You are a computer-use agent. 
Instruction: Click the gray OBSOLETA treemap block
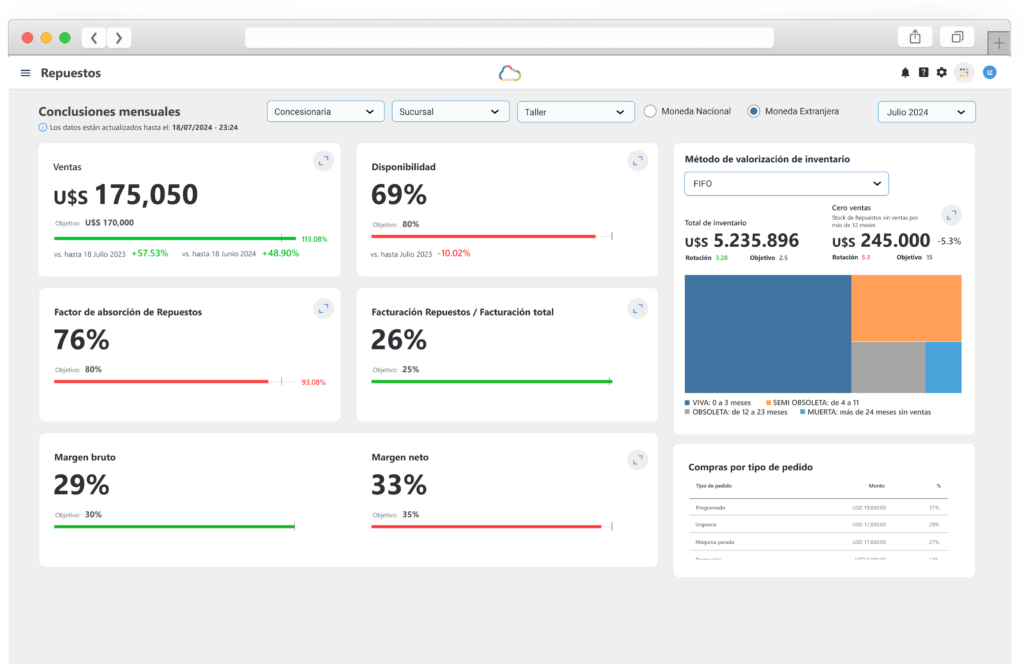888,367
